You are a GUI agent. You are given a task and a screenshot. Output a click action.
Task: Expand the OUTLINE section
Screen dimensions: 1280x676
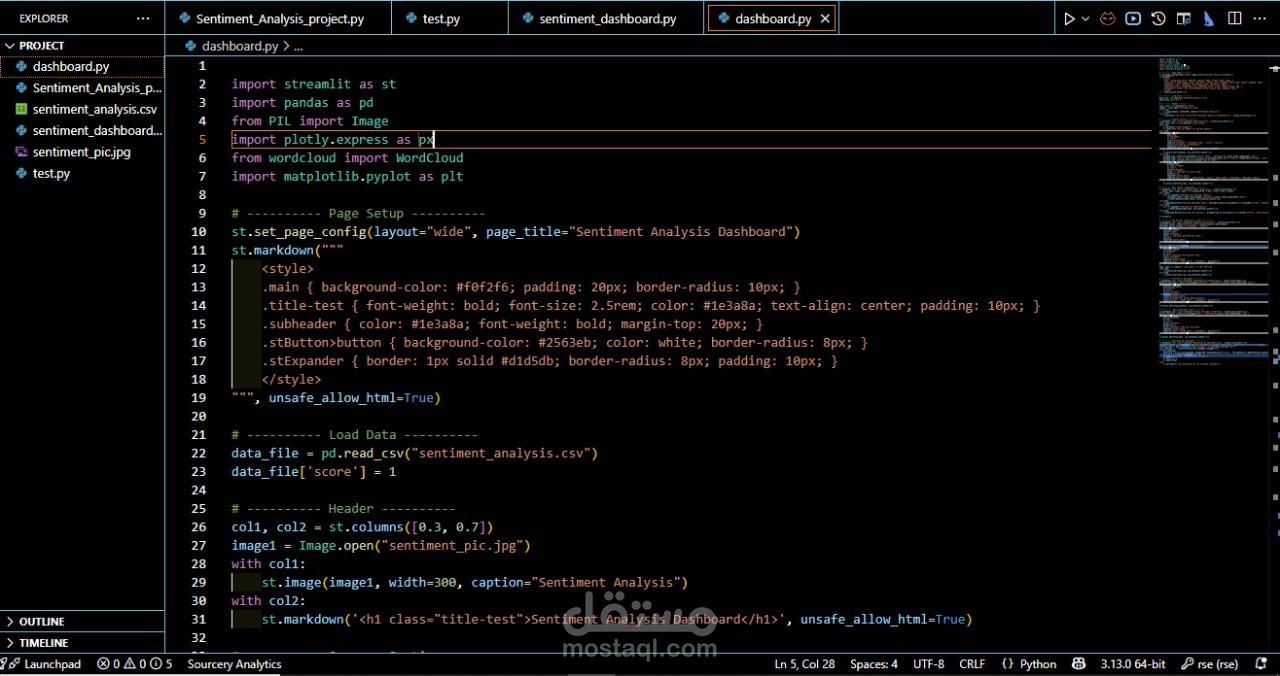pos(42,622)
